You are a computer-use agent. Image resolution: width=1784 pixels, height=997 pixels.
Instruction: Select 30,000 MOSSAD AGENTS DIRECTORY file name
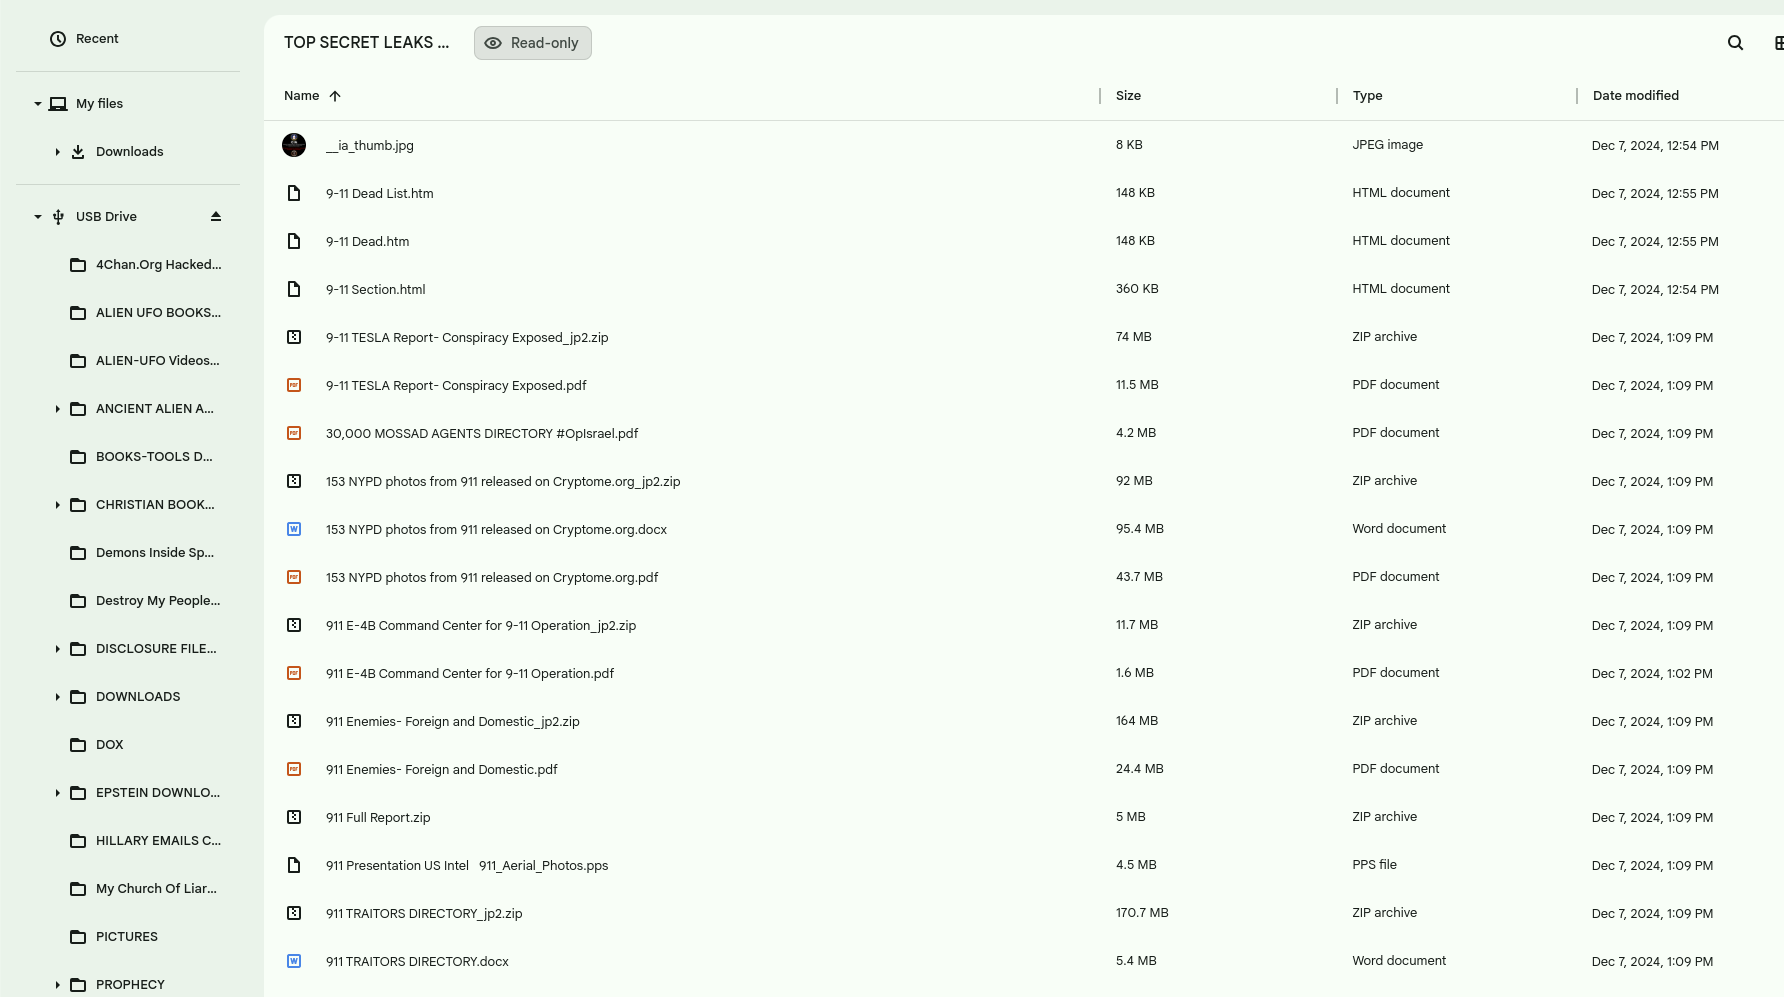[482, 434]
